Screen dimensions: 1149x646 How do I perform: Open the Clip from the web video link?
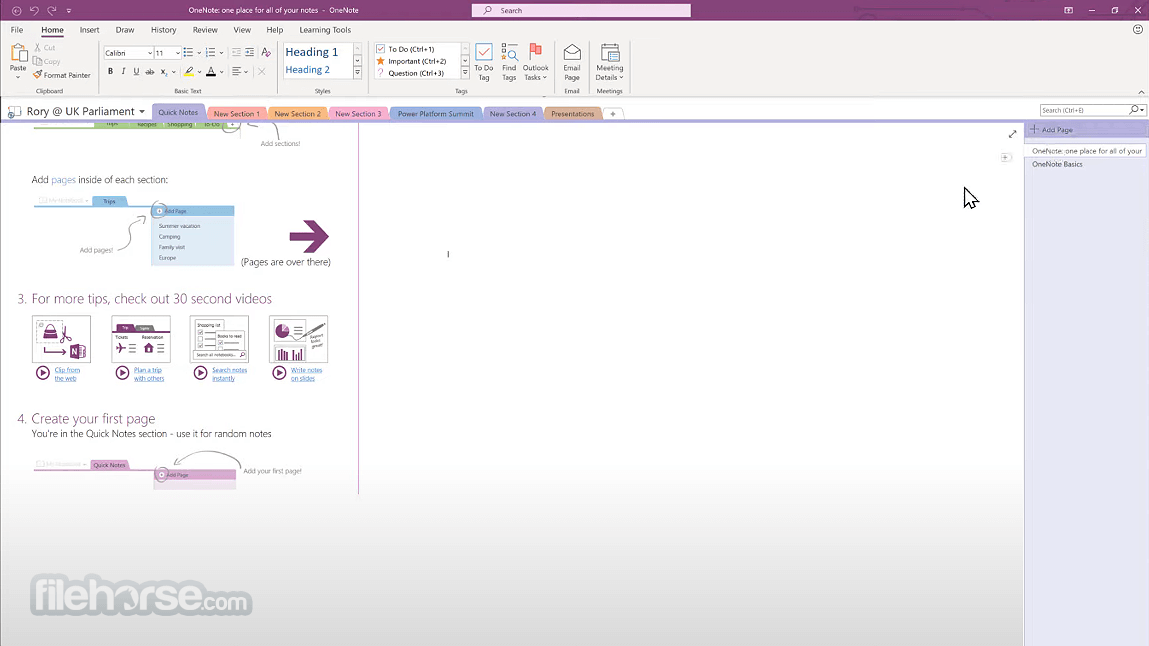click(x=67, y=374)
